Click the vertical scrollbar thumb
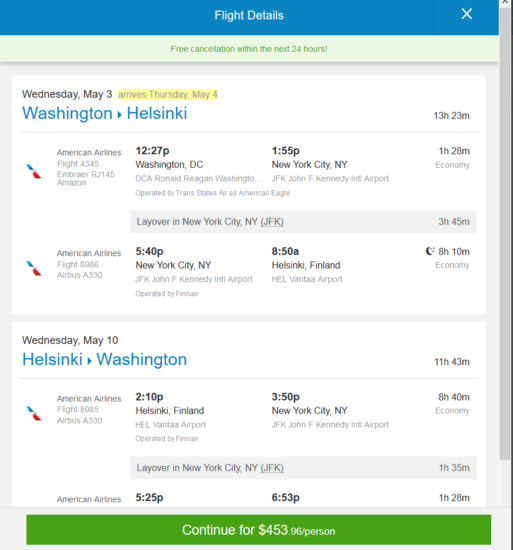Screen dimensions: 513x550 point(505,233)
